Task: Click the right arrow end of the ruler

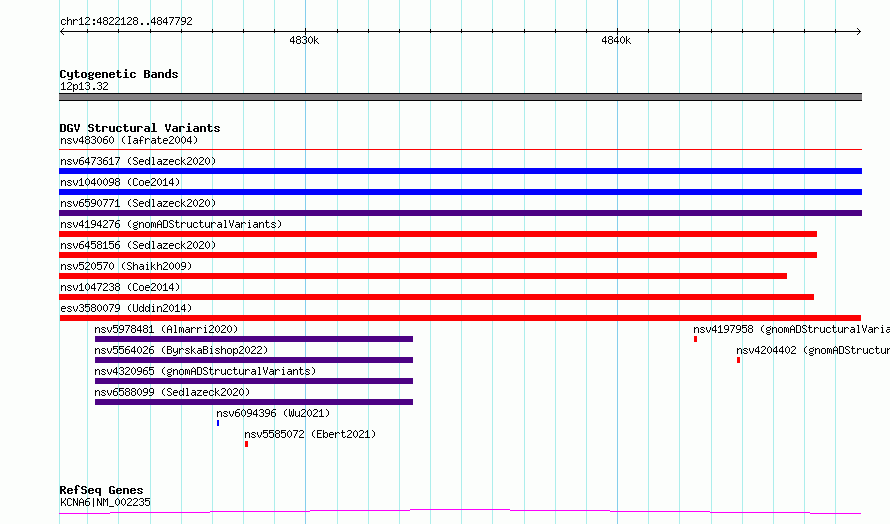Action: (x=858, y=31)
